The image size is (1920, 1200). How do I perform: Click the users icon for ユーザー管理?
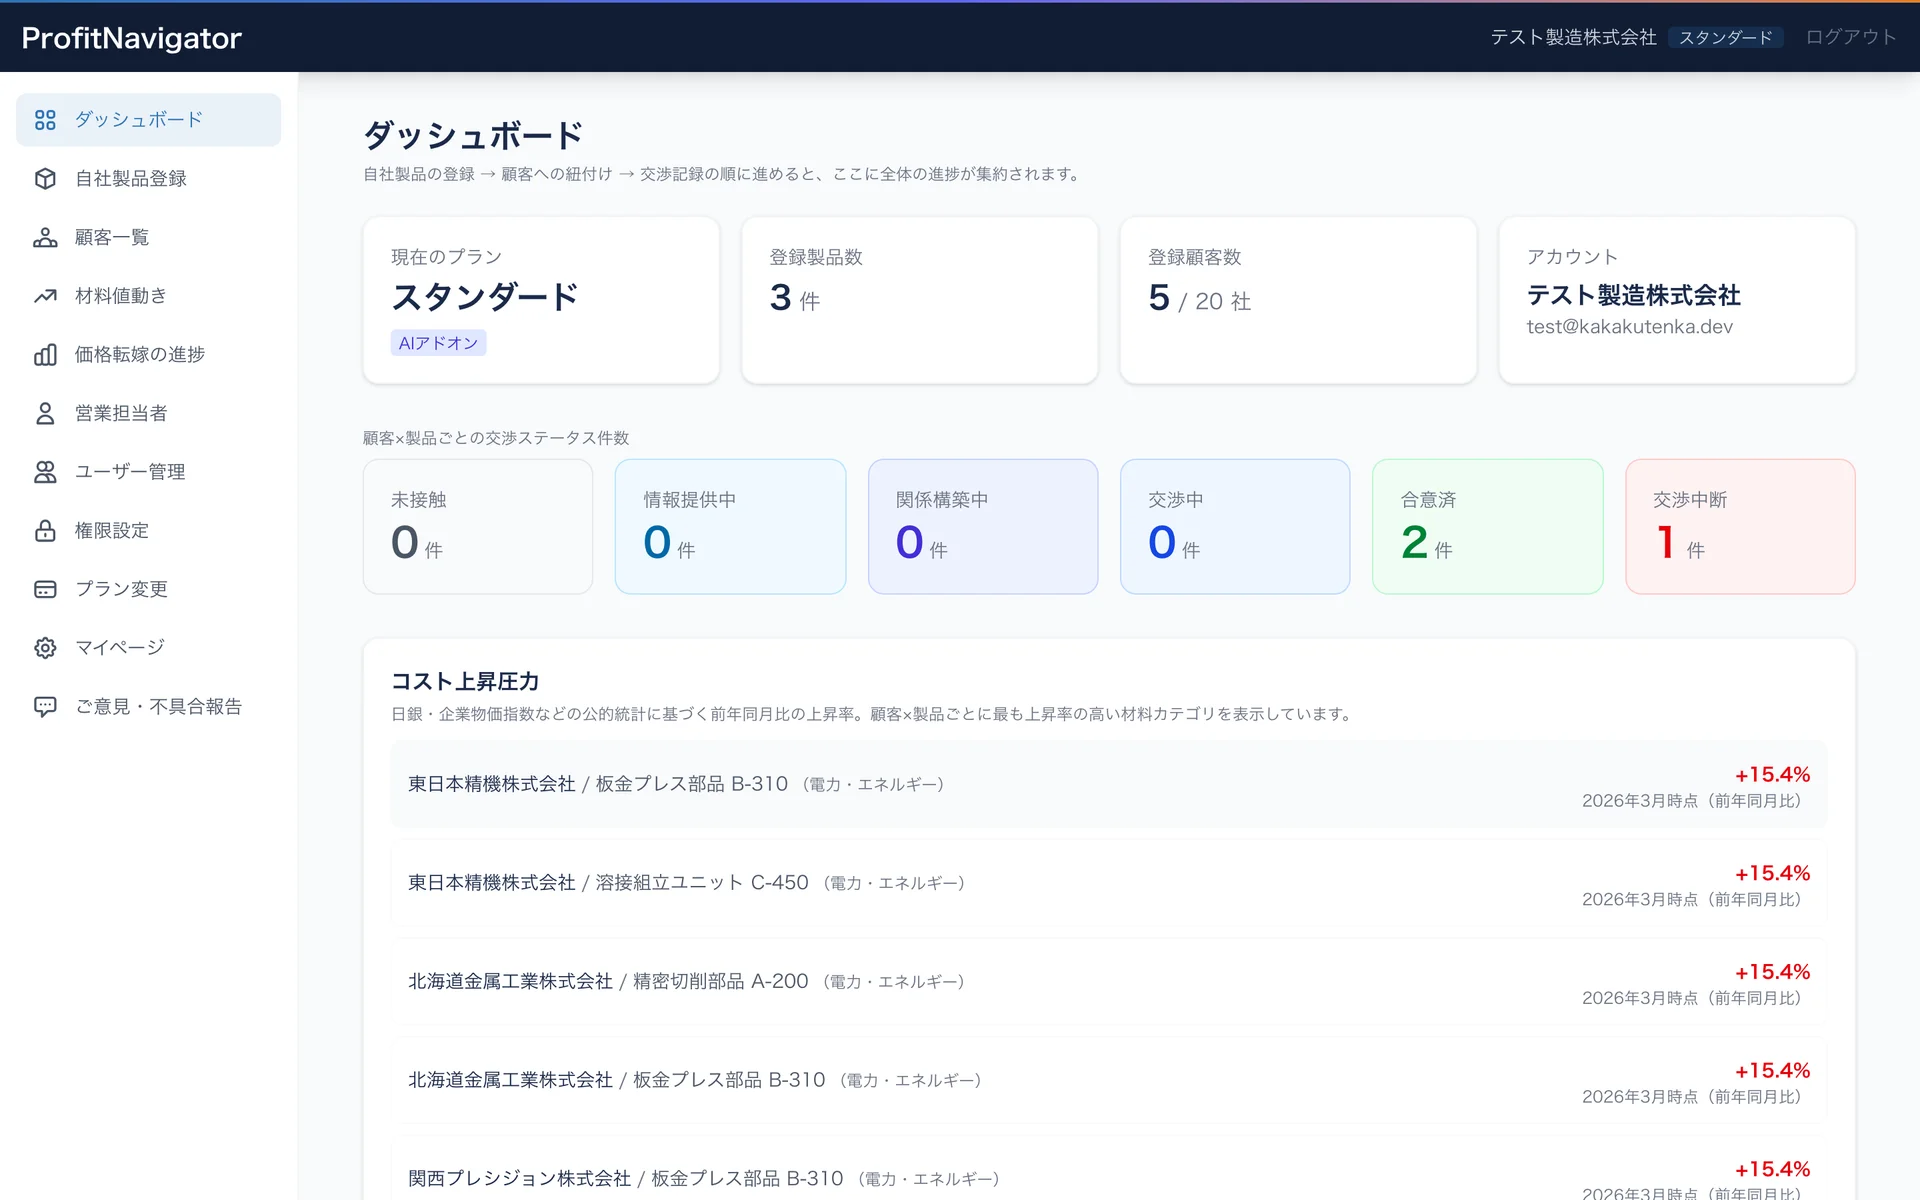pyautogui.click(x=45, y=472)
